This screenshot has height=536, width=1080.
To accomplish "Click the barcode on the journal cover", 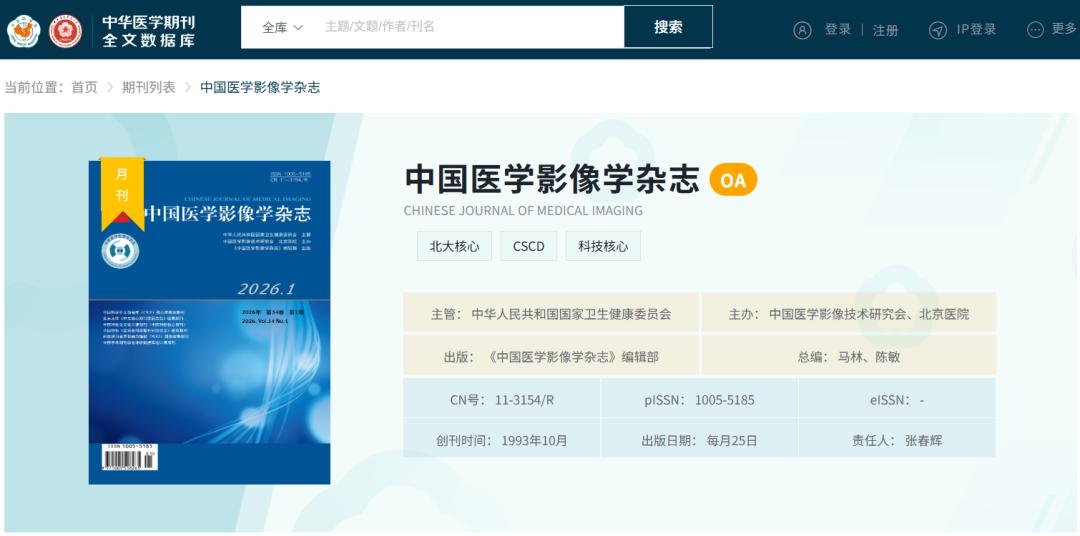I will tap(130, 457).
